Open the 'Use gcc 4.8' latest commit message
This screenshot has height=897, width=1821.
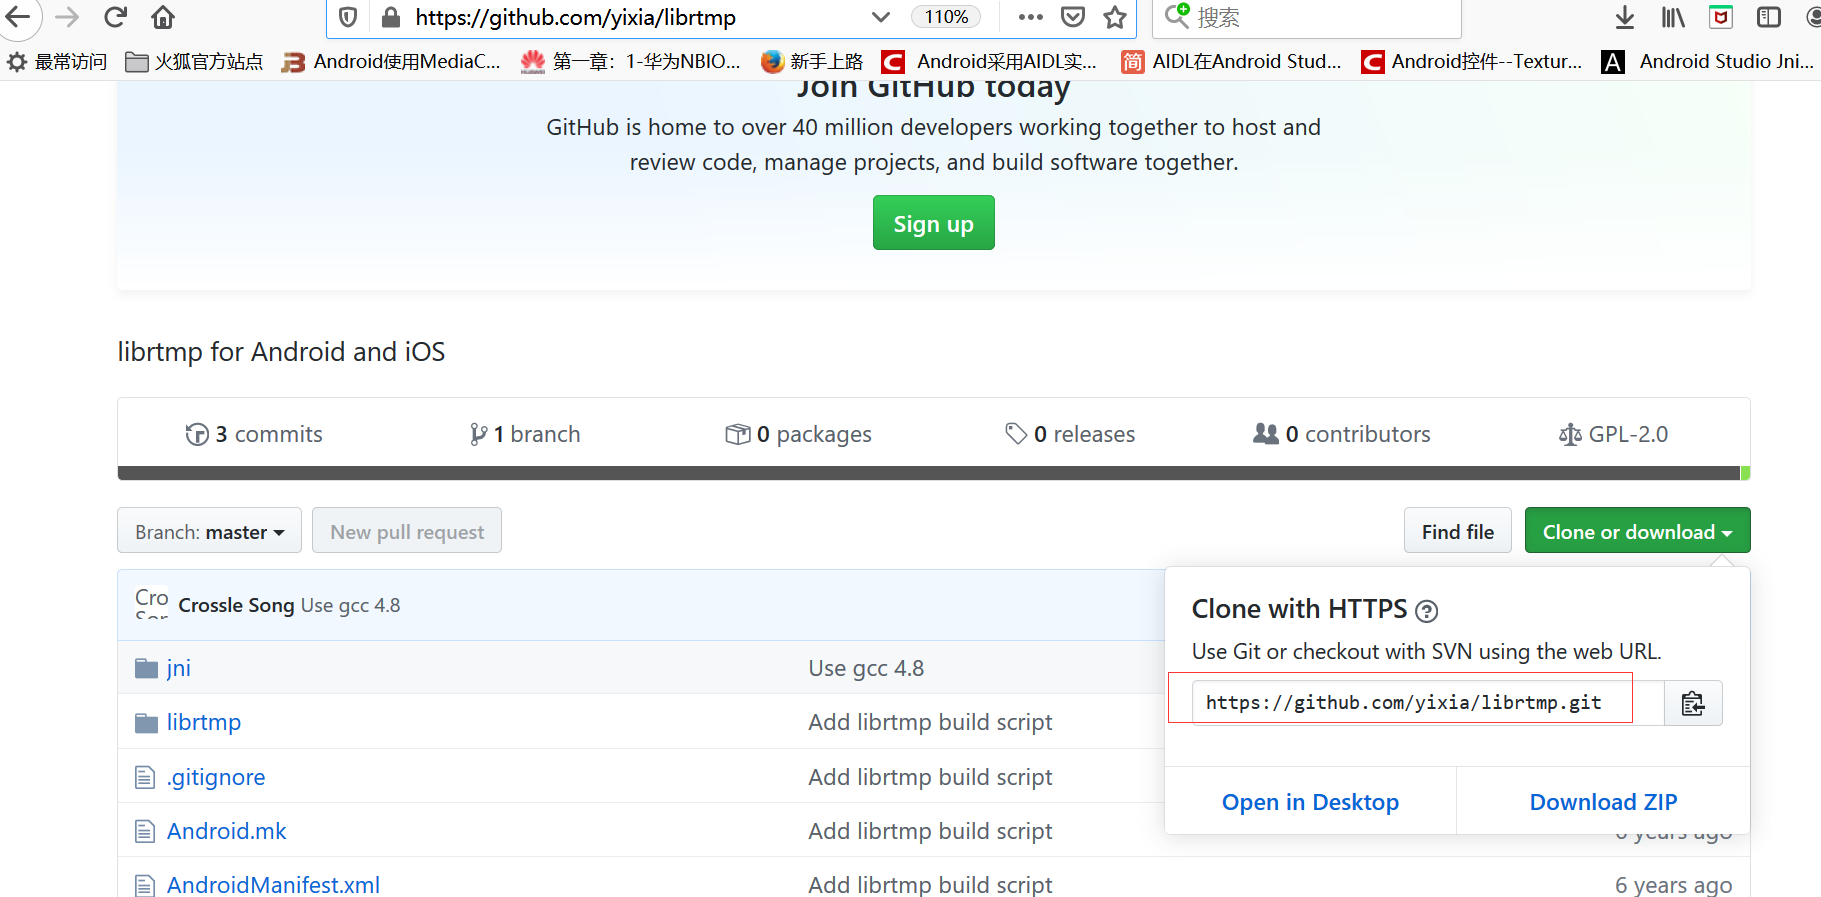350,605
